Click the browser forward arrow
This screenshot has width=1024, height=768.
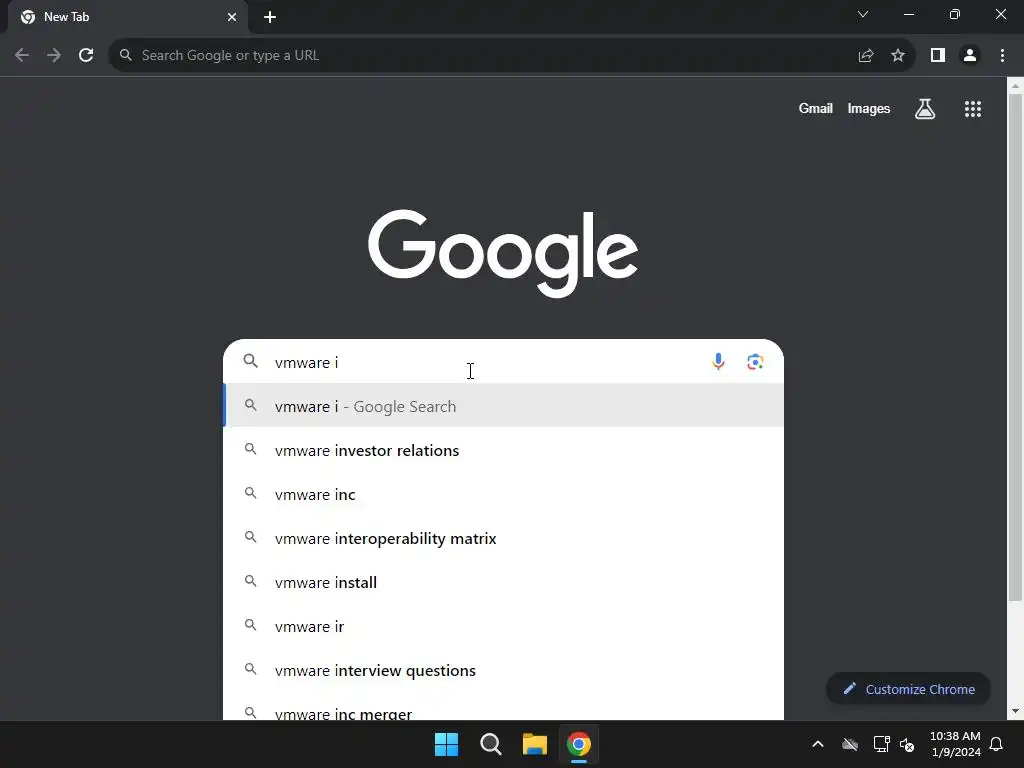(54, 56)
